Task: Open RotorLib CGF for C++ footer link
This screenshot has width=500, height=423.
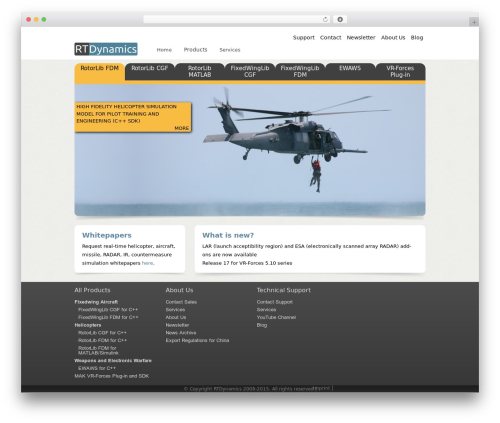Action: click(x=102, y=333)
